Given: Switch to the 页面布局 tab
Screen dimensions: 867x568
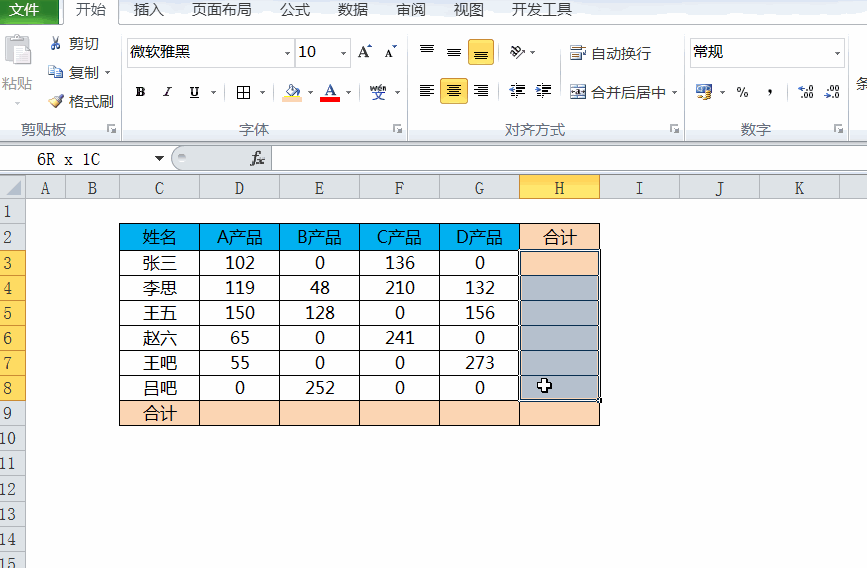Looking at the screenshot, I should point(221,10).
